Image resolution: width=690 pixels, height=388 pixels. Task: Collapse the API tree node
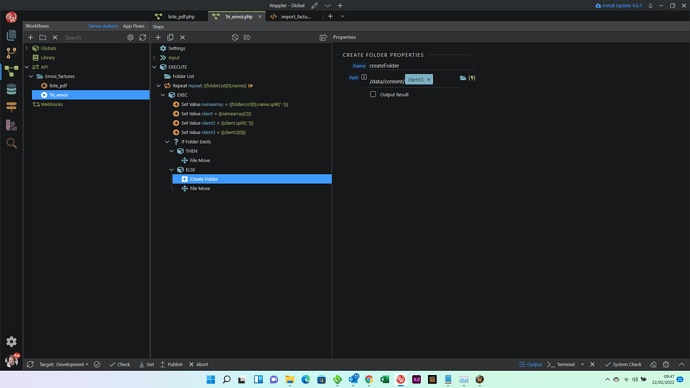27,67
